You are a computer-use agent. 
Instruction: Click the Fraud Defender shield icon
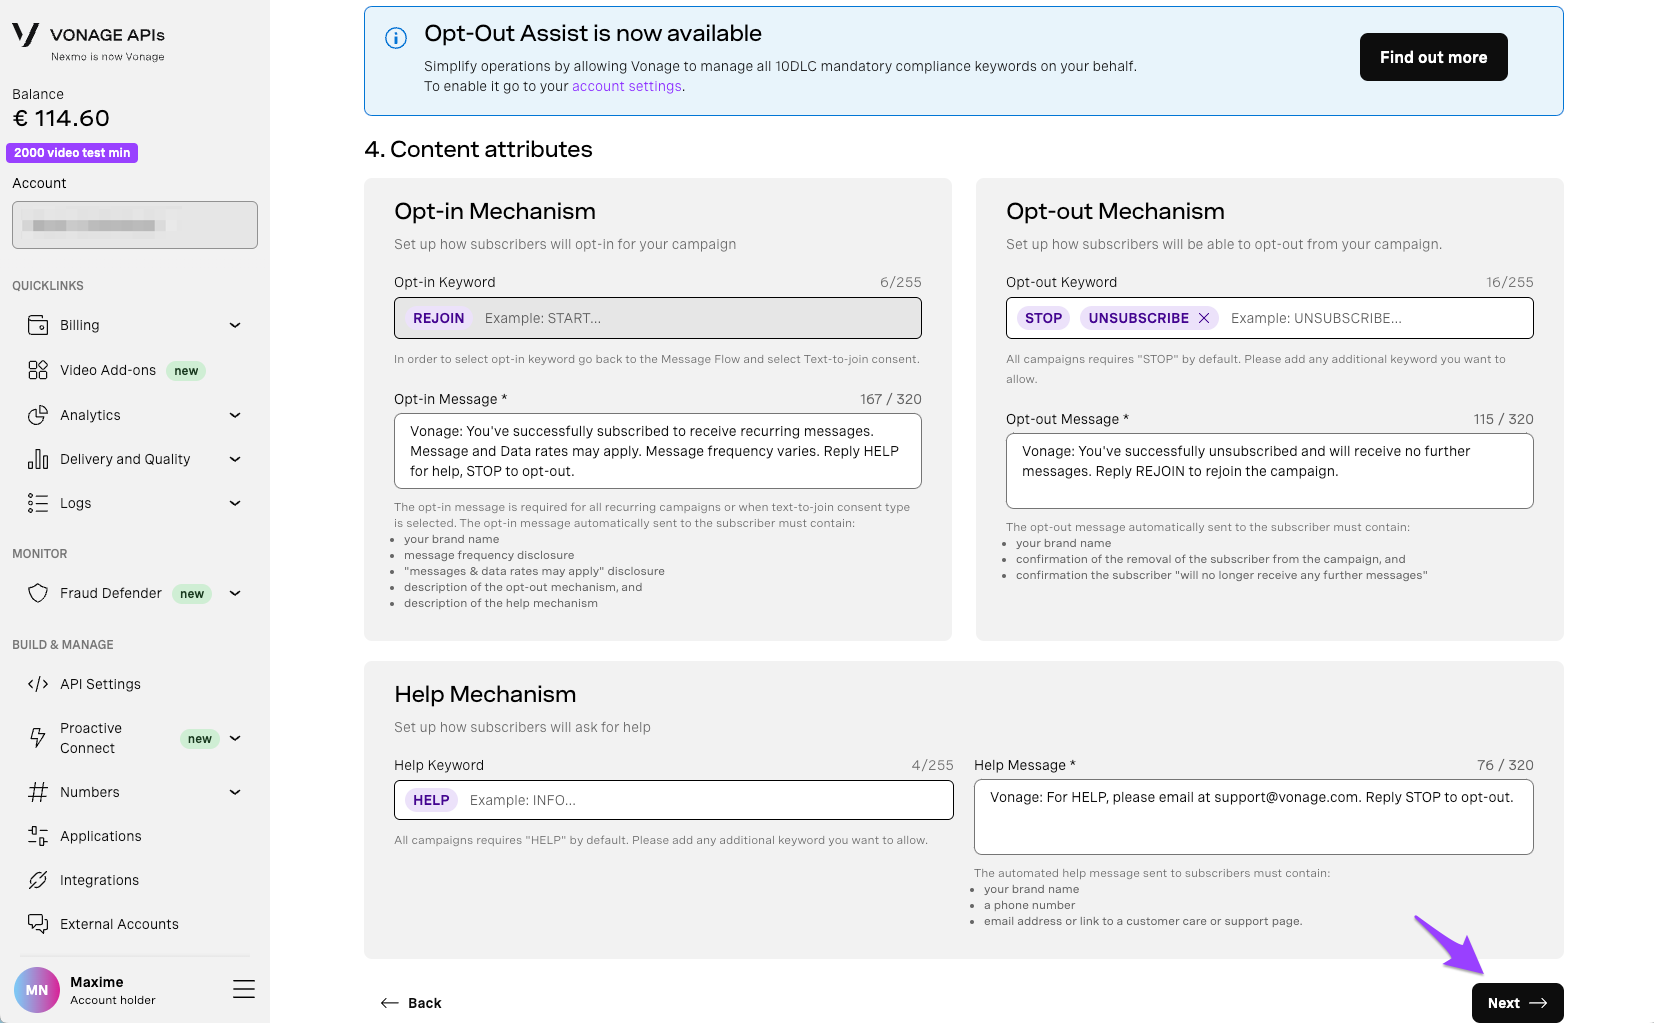(x=37, y=593)
